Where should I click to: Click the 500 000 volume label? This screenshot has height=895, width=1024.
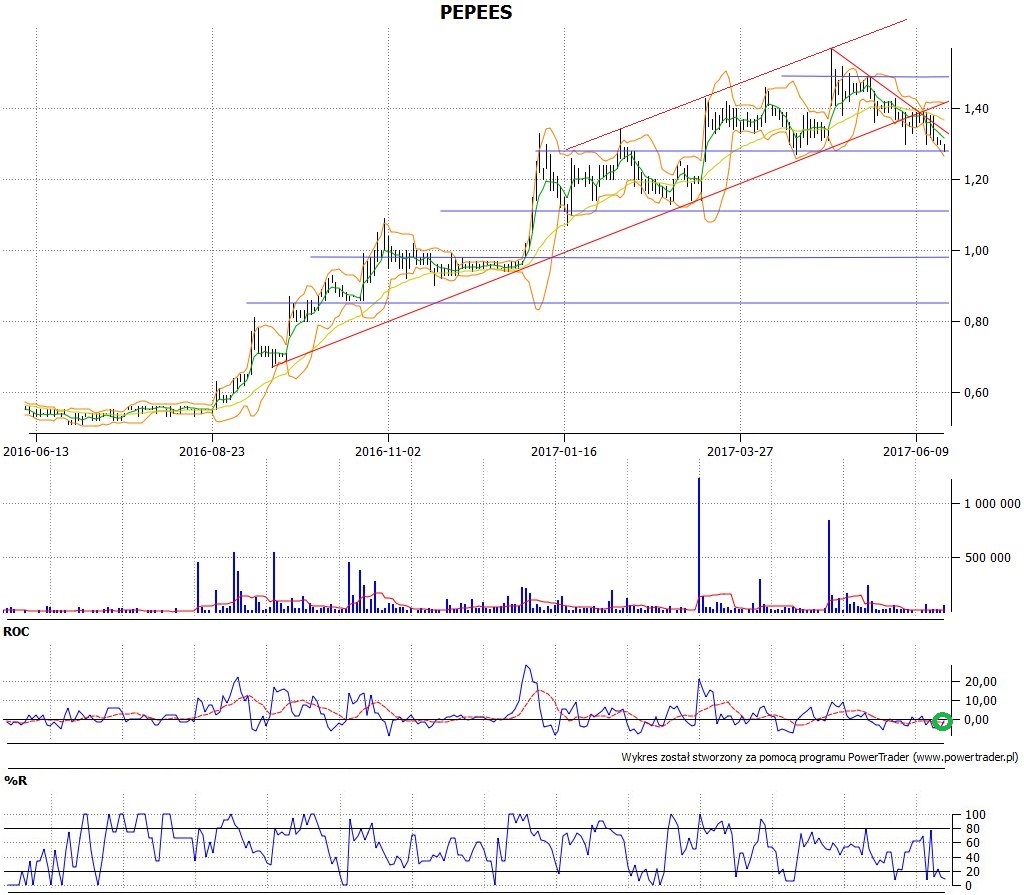pos(987,558)
